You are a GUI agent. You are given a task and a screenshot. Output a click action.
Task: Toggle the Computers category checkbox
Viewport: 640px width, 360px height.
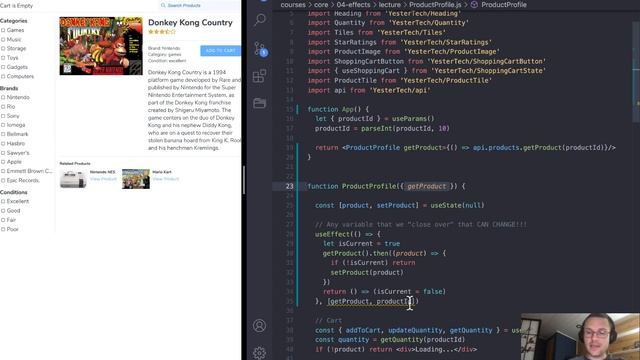point(3,76)
